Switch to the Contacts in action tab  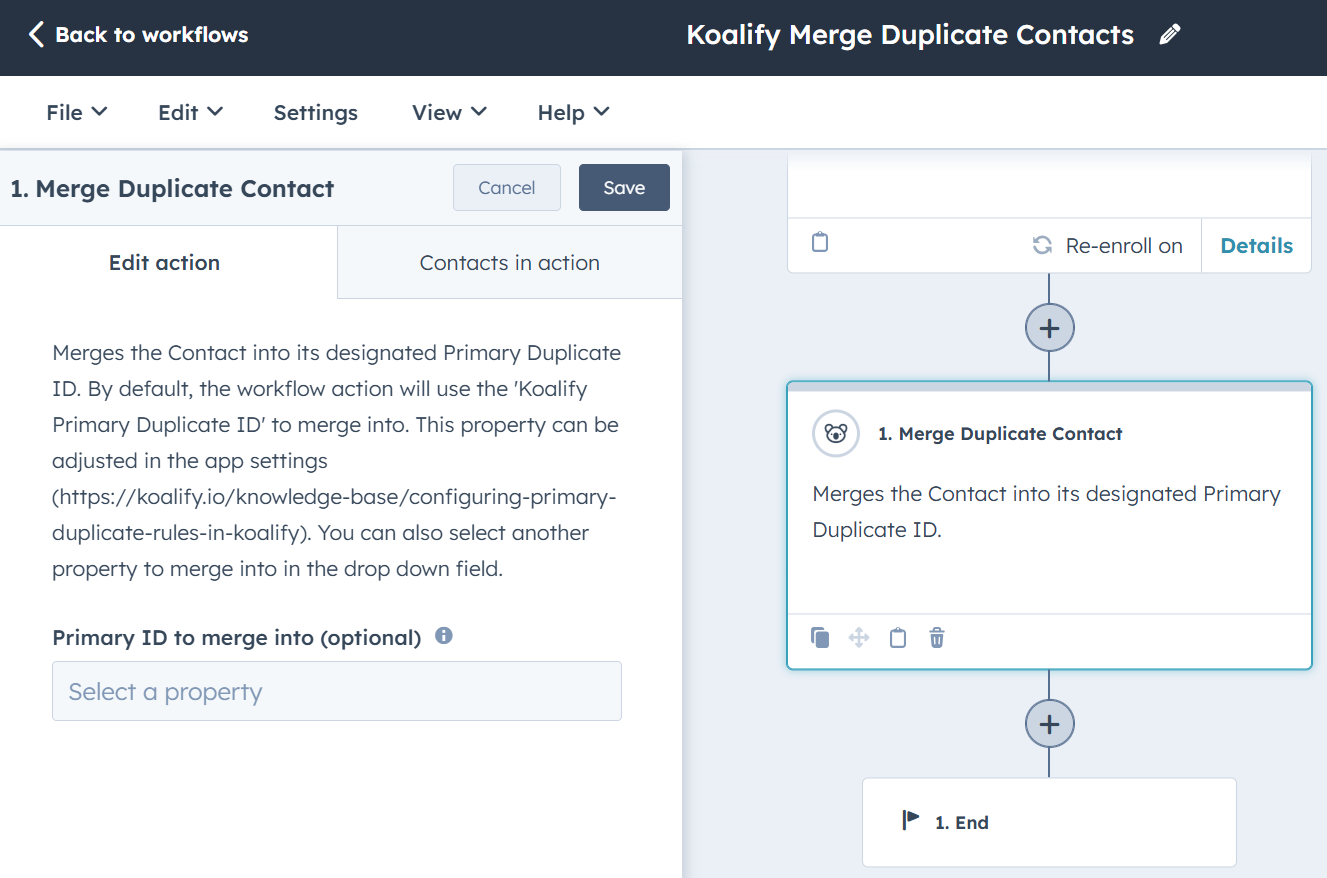click(509, 263)
